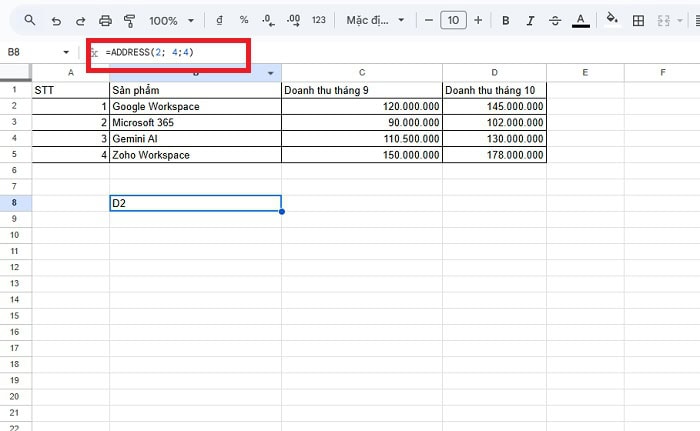Image resolution: width=700 pixels, height=431 pixels.
Task: Click cell B8 containing D2
Action: tap(196, 203)
